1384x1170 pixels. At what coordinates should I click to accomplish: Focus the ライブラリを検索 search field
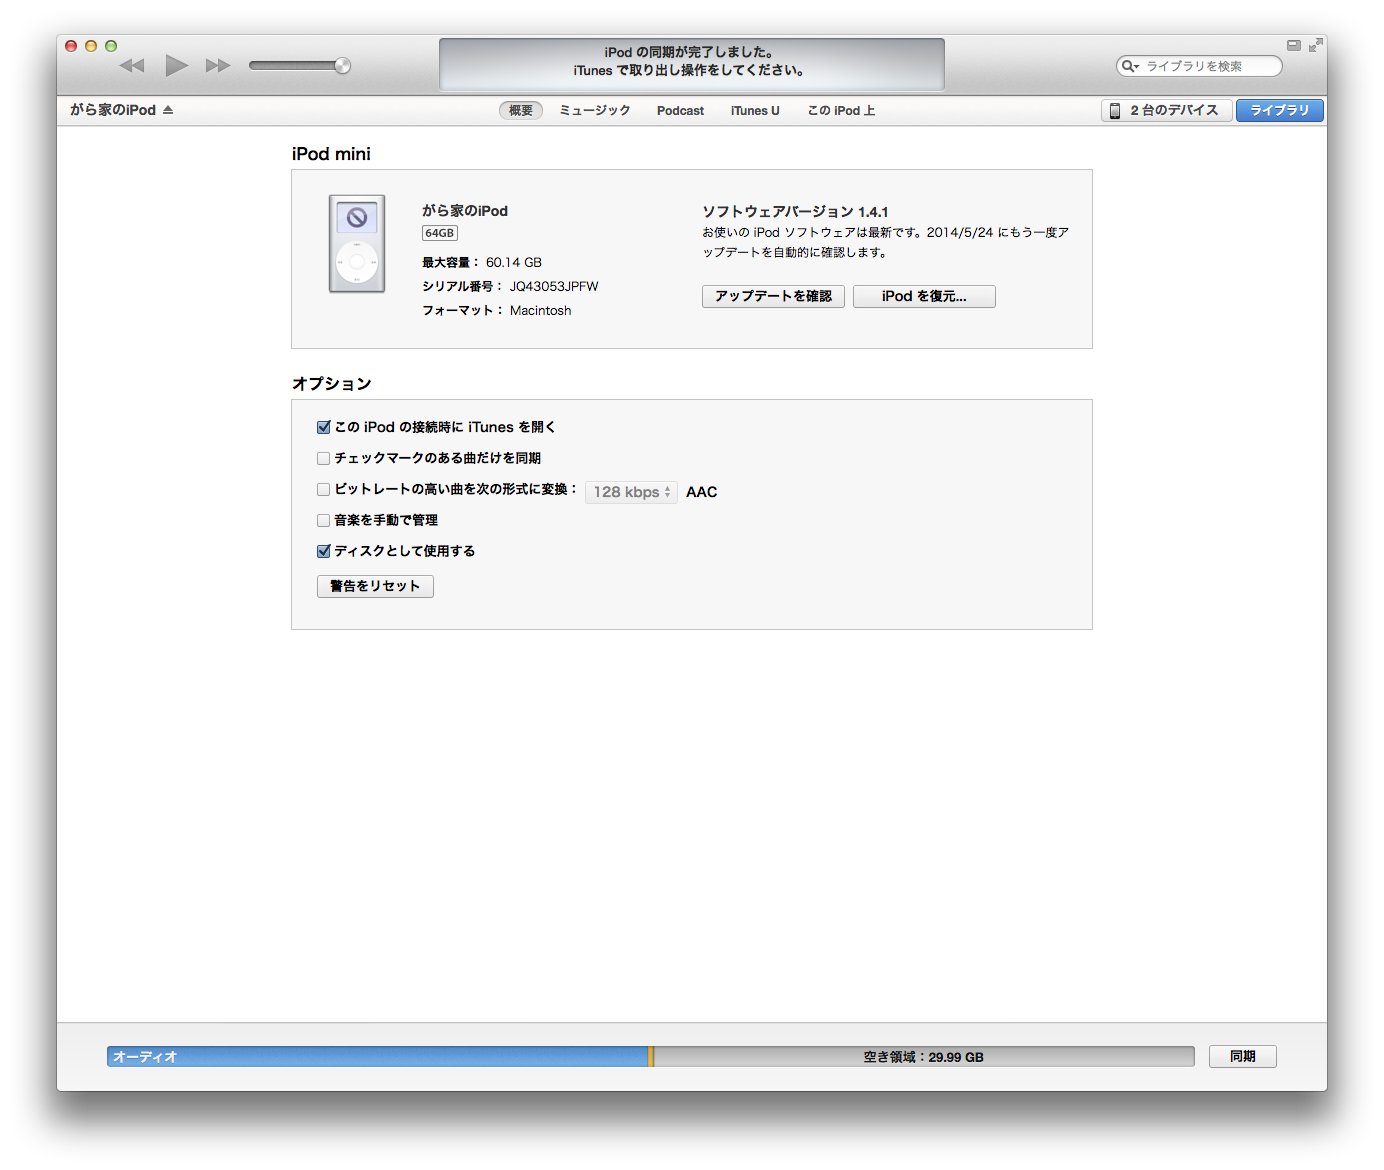(1199, 66)
